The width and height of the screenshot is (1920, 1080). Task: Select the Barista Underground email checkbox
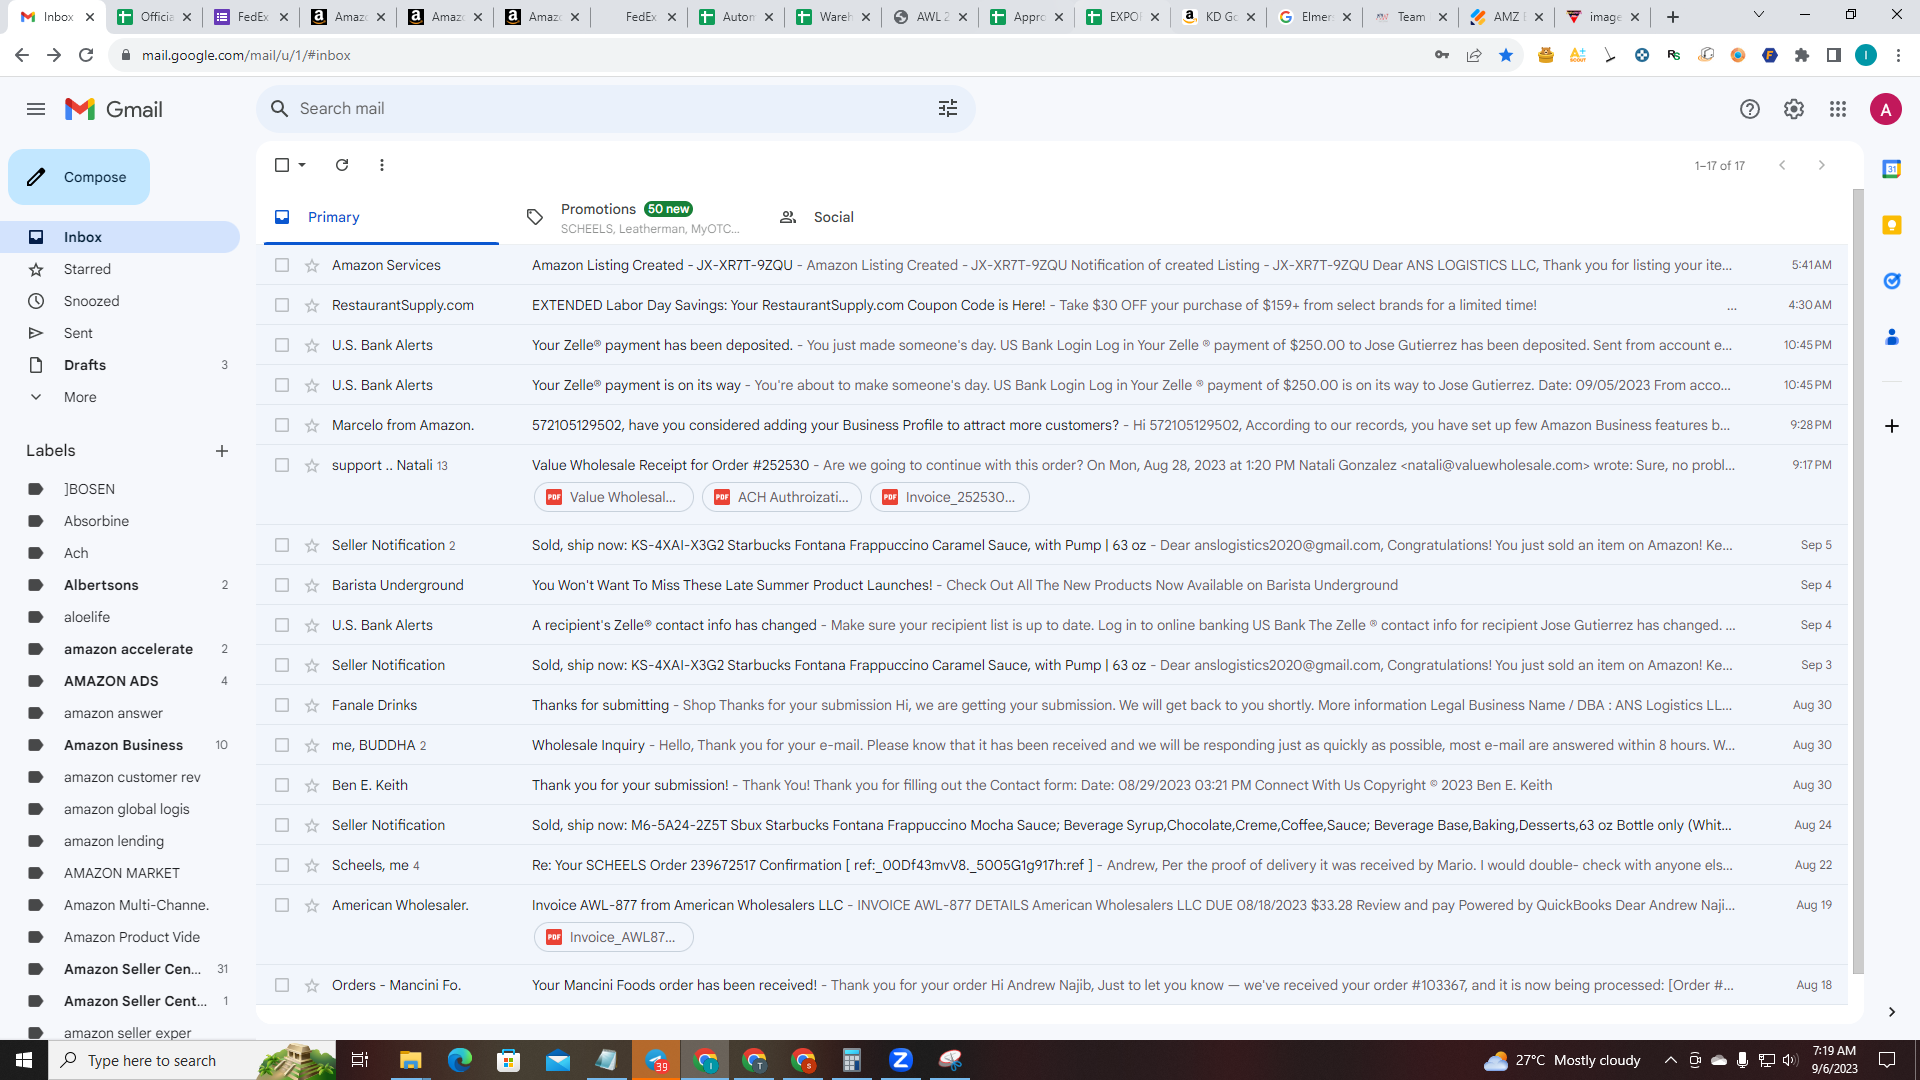coord(282,585)
